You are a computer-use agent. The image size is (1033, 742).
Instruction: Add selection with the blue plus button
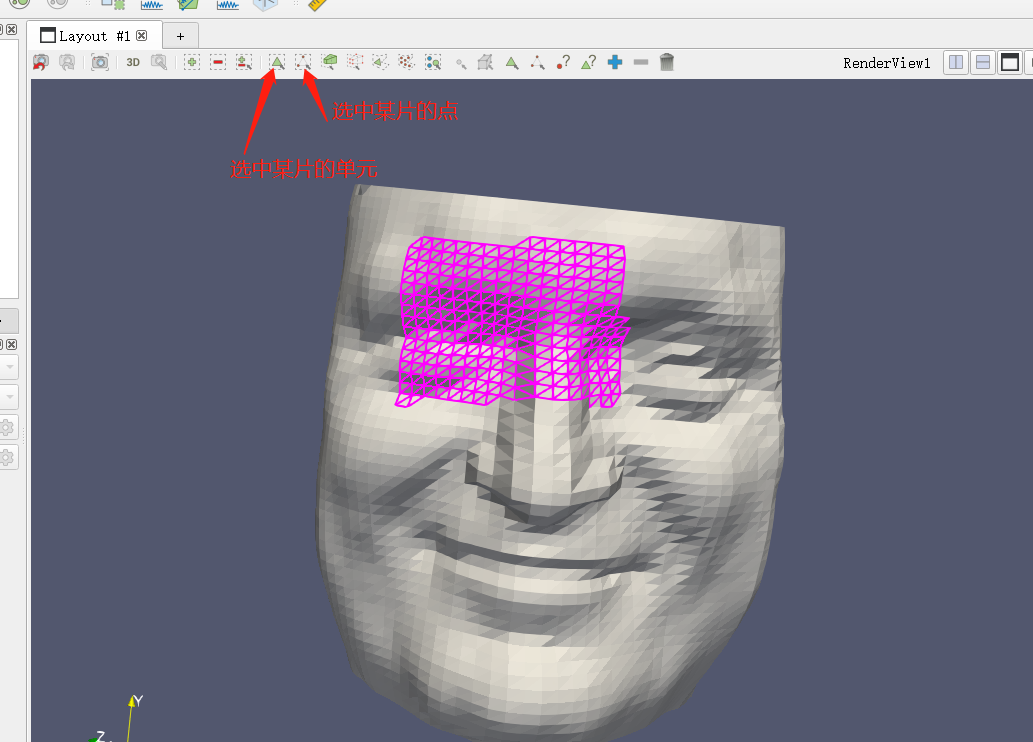coord(613,61)
